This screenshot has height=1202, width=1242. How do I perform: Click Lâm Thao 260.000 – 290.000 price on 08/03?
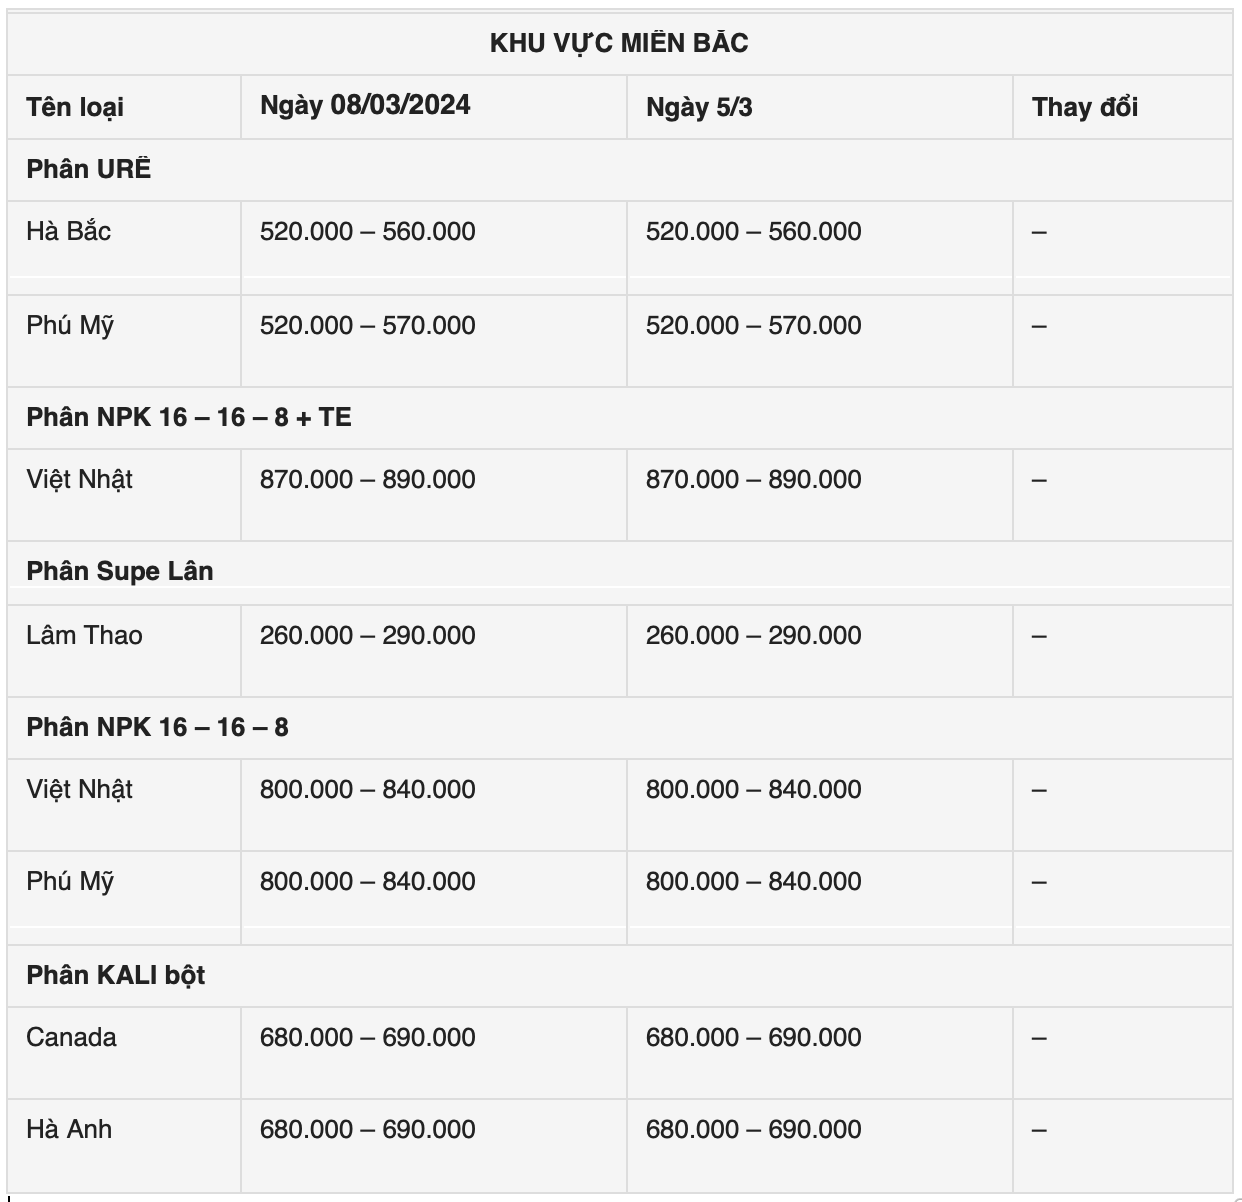367,635
